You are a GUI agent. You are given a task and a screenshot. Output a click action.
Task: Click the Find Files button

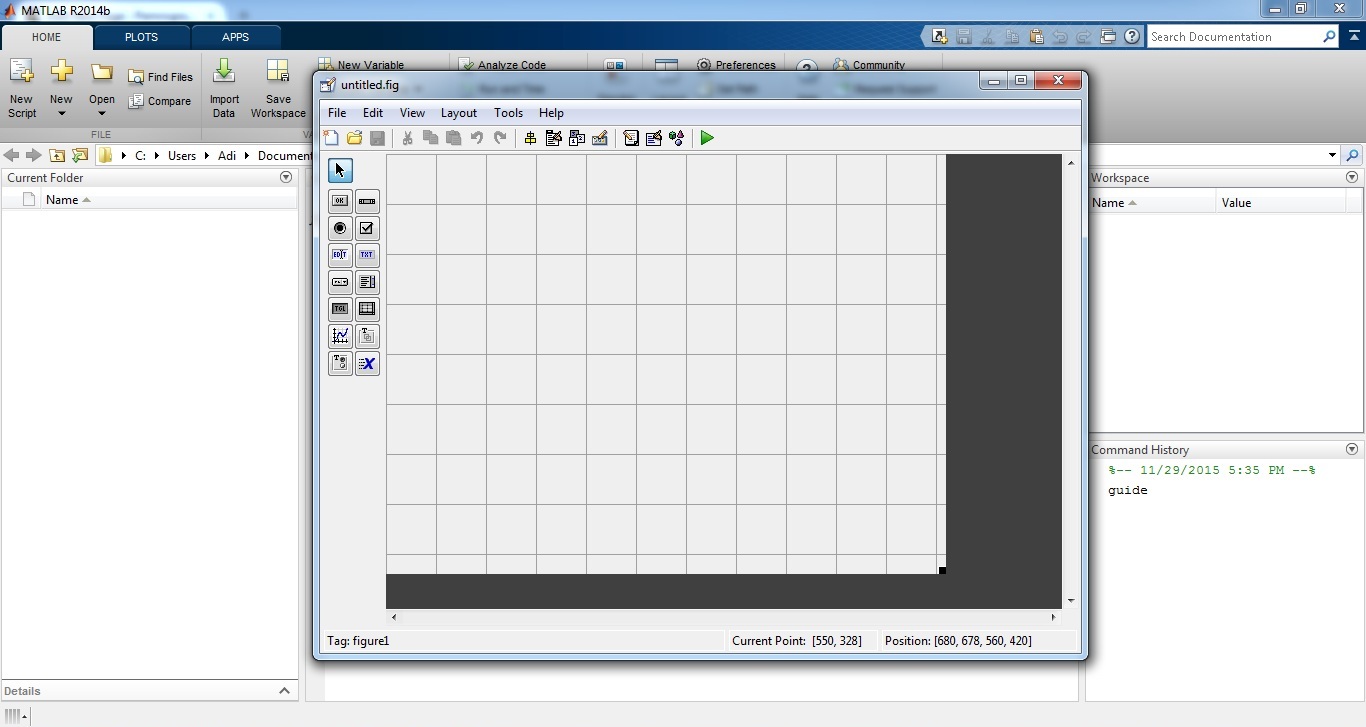point(161,77)
